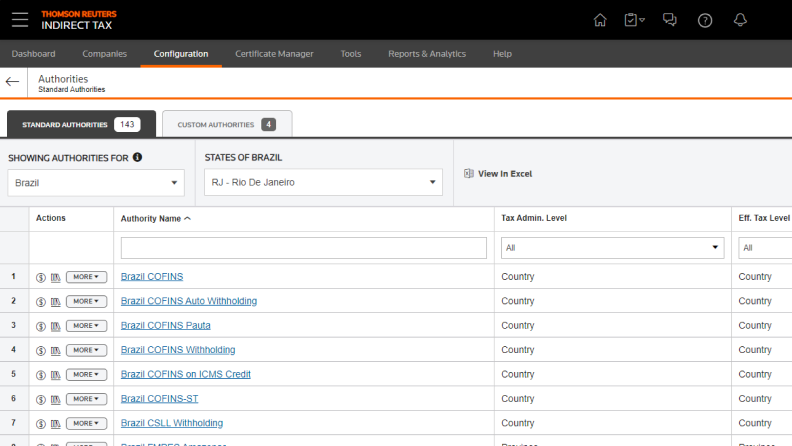Image resolution: width=792 pixels, height=446 pixels.
Task: Click the Authority Name filter text box
Action: pyautogui.click(x=303, y=248)
